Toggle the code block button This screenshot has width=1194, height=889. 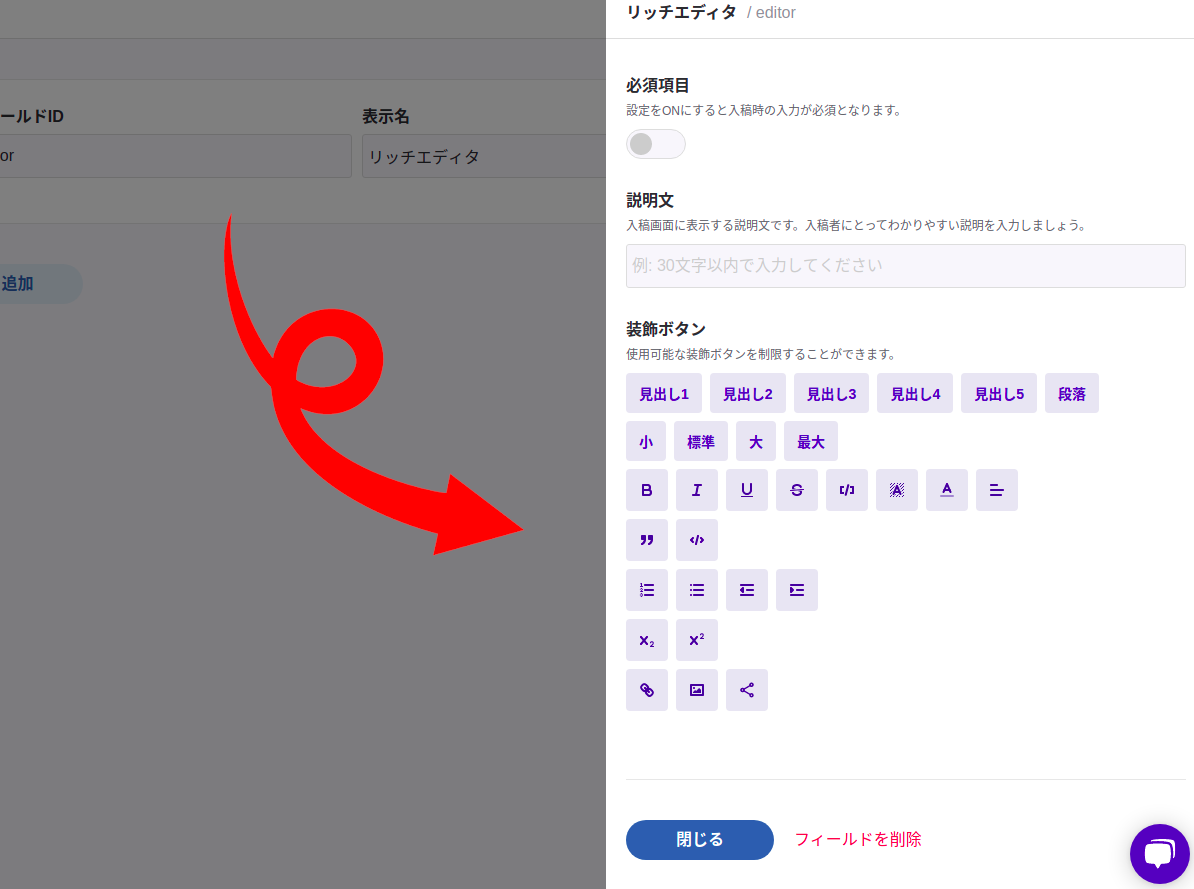[697, 540]
